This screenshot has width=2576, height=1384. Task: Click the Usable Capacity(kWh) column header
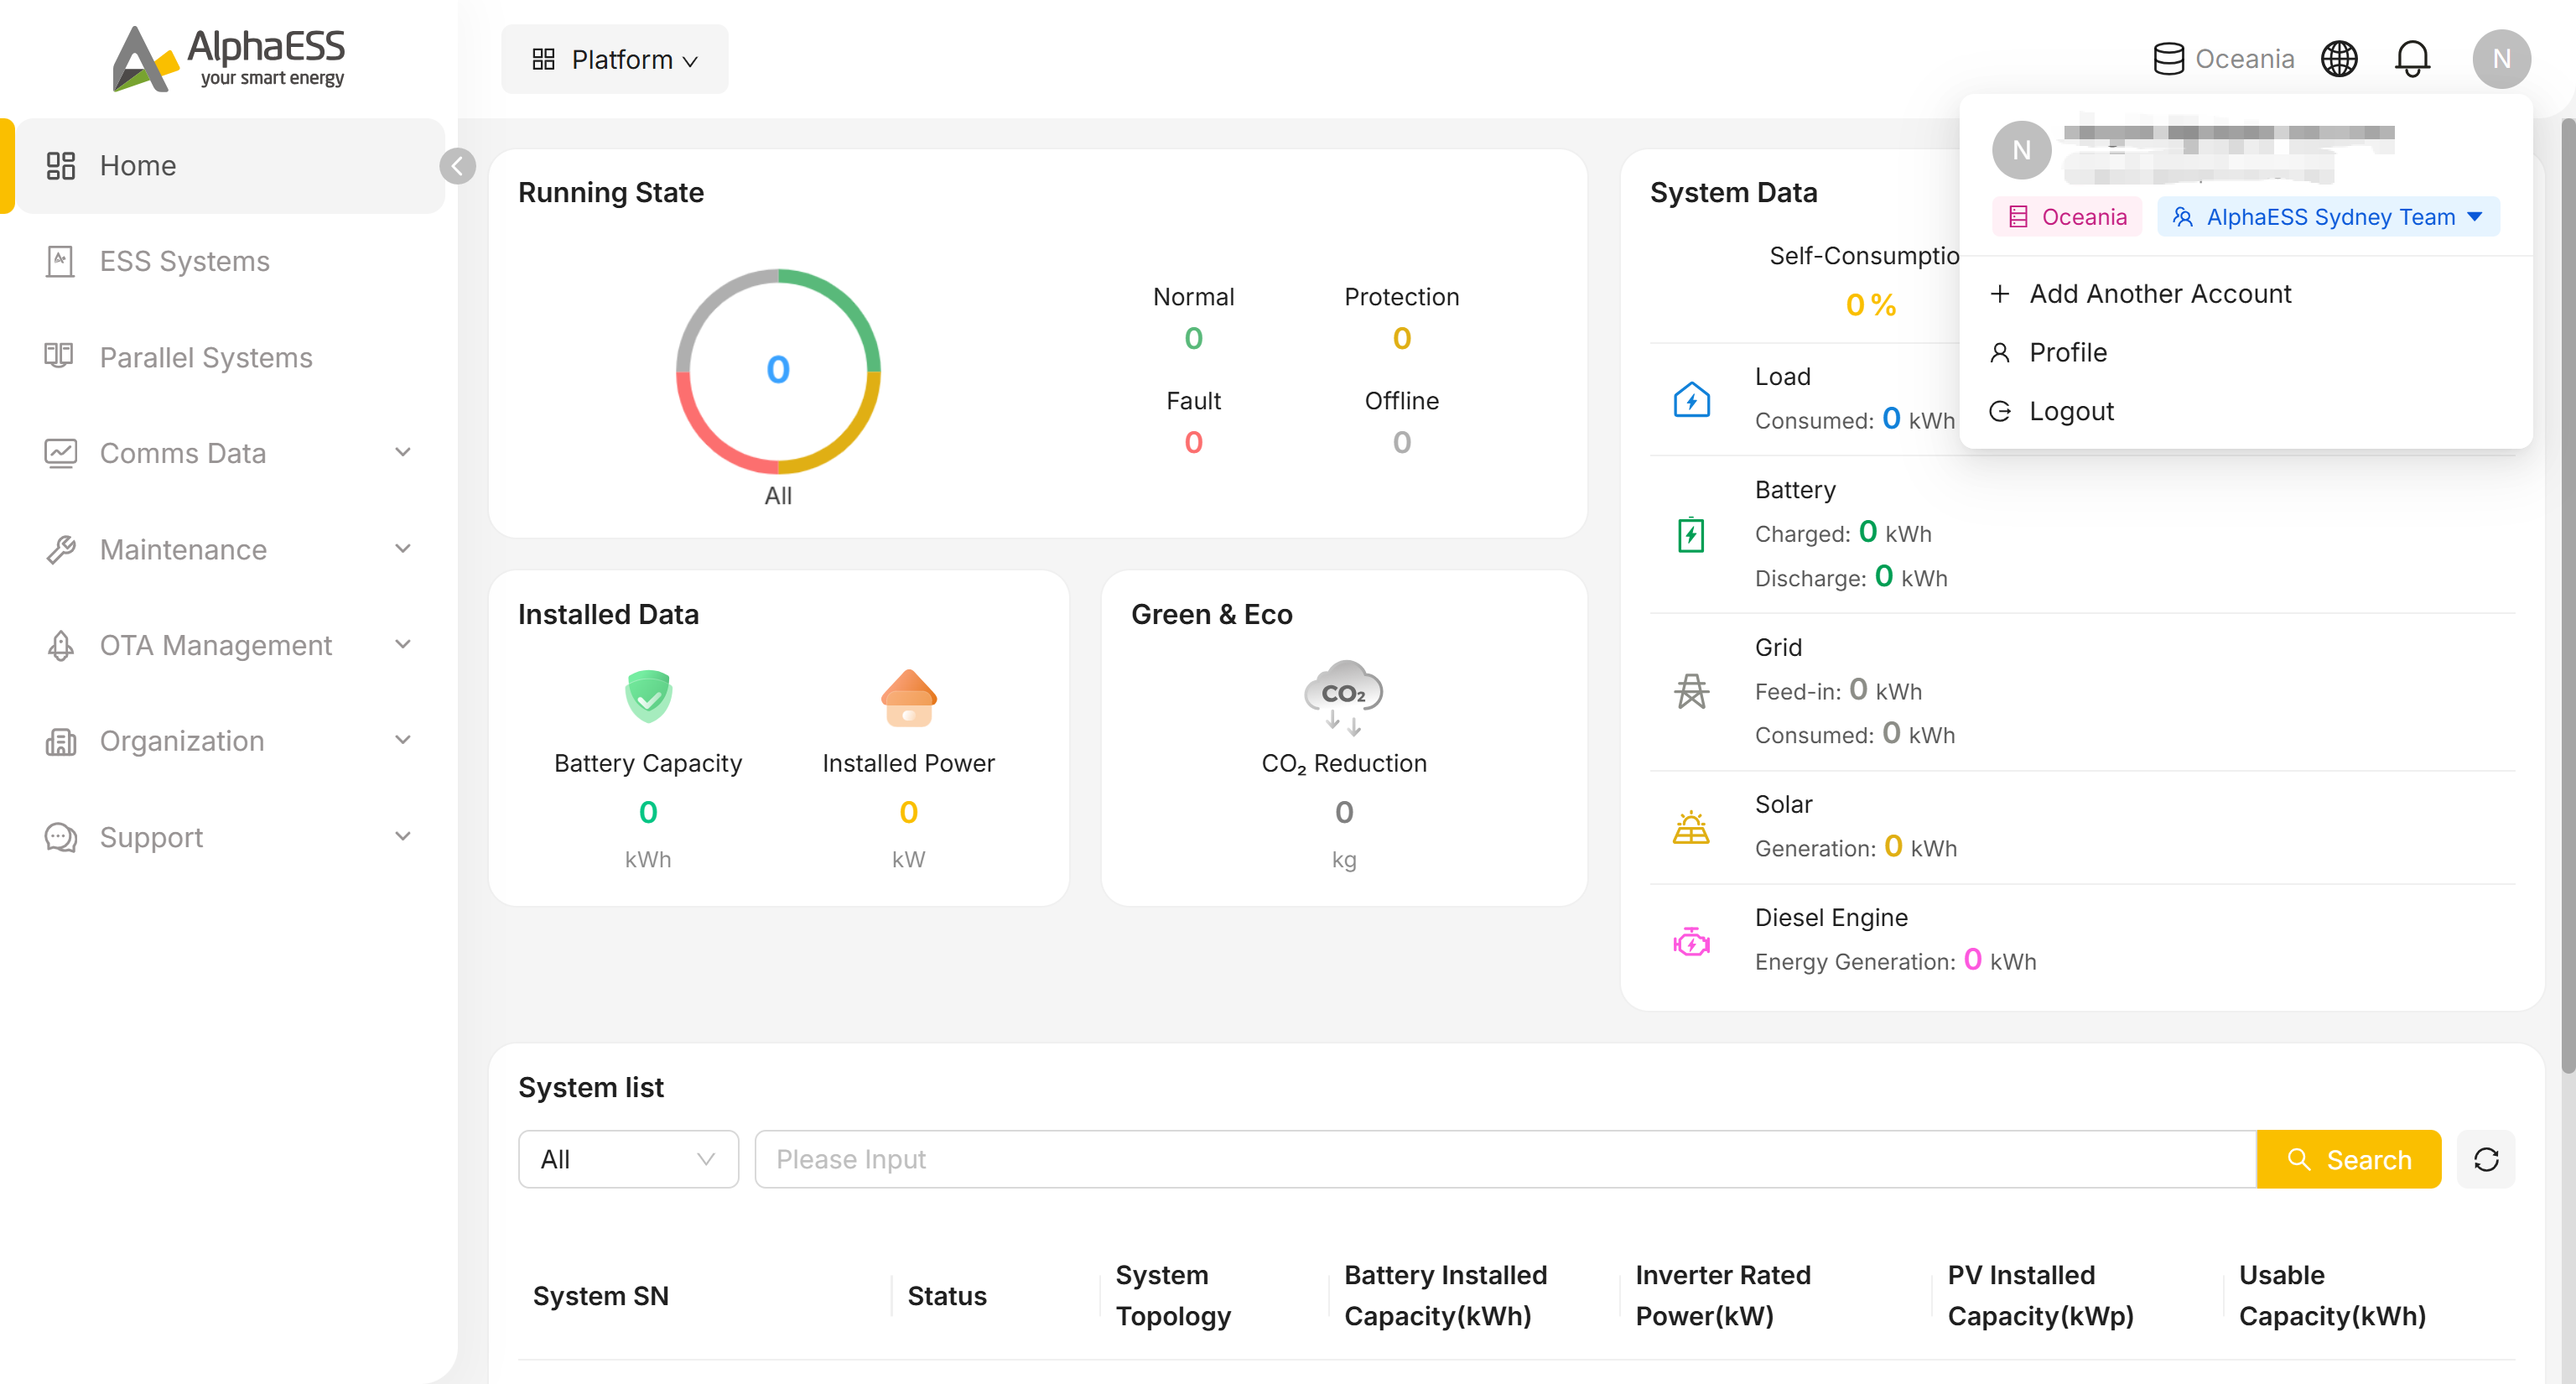[2332, 1295]
